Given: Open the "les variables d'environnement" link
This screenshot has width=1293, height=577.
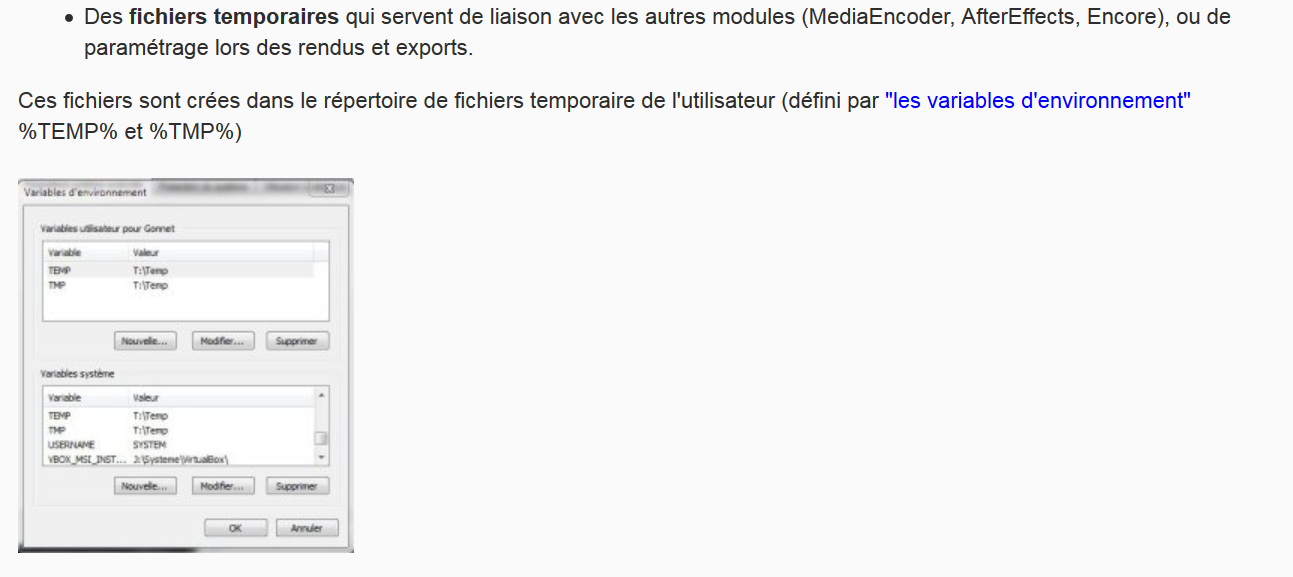Looking at the screenshot, I should [x=1038, y=101].
